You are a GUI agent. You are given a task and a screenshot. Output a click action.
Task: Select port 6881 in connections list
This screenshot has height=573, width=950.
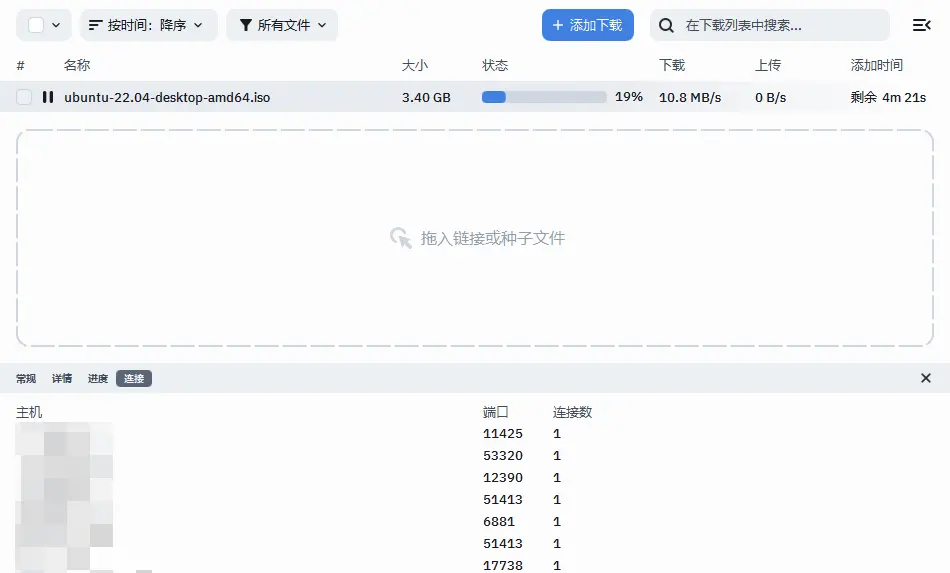[499, 522]
